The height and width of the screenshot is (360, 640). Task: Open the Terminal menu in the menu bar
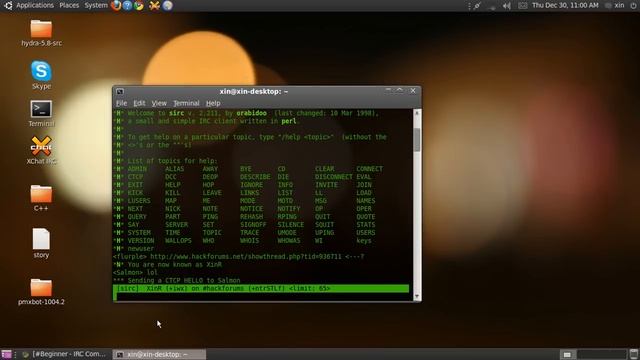(x=186, y=103)
